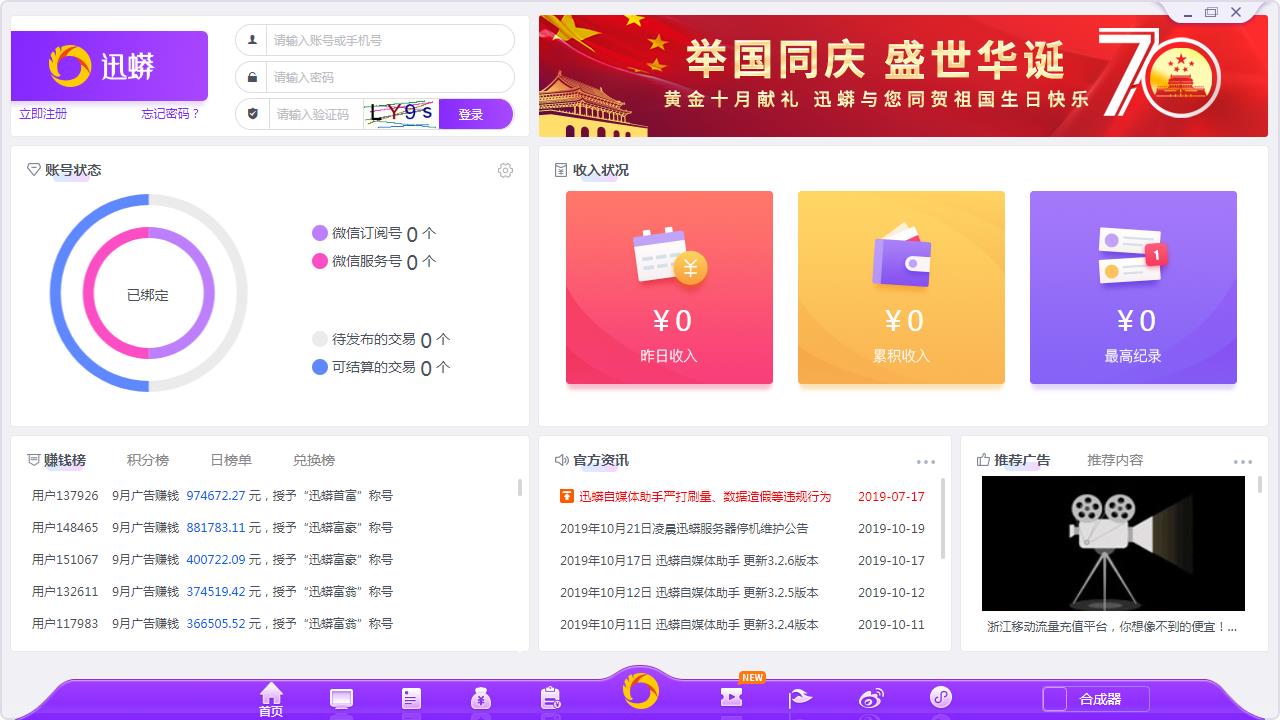Click the 登录 login button
The height and width of the screenshot is (720, 1280).
(475, 114)
